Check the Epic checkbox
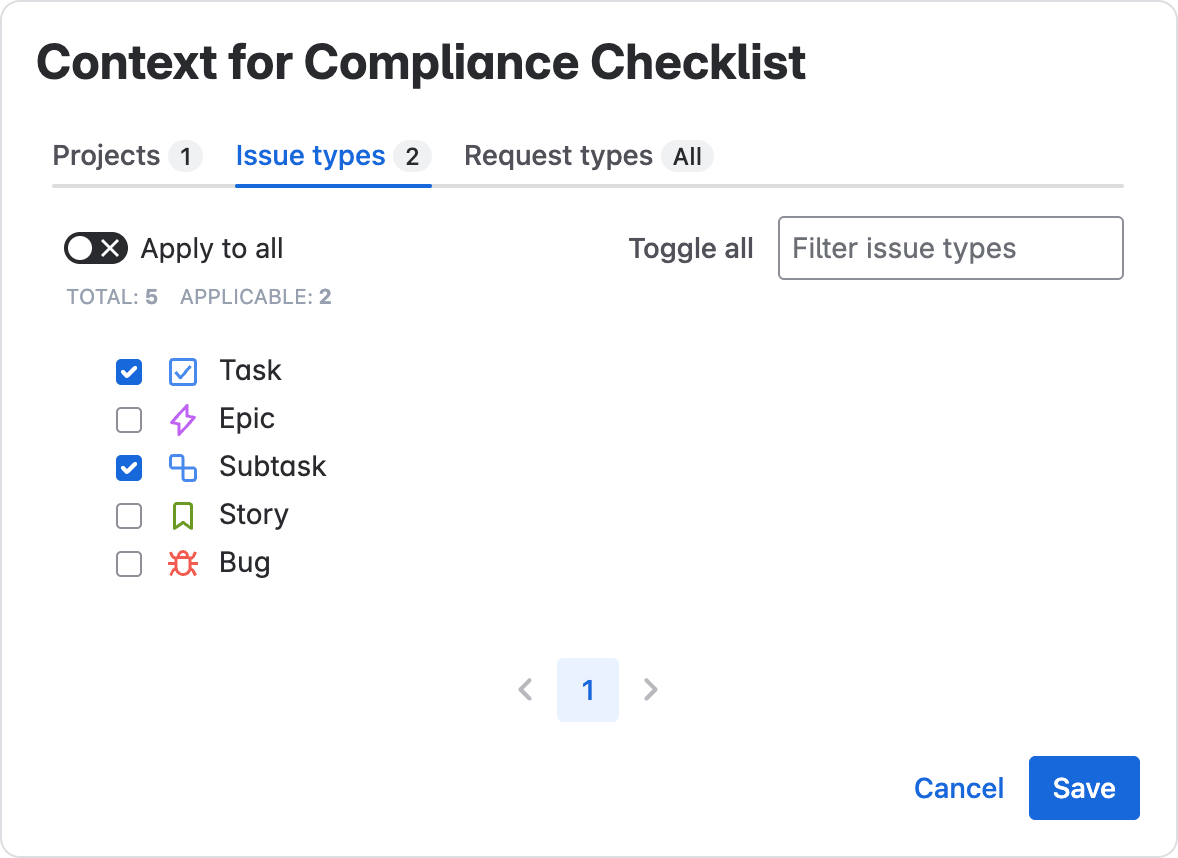This screenshot has width=1178, height=858. 129,420
